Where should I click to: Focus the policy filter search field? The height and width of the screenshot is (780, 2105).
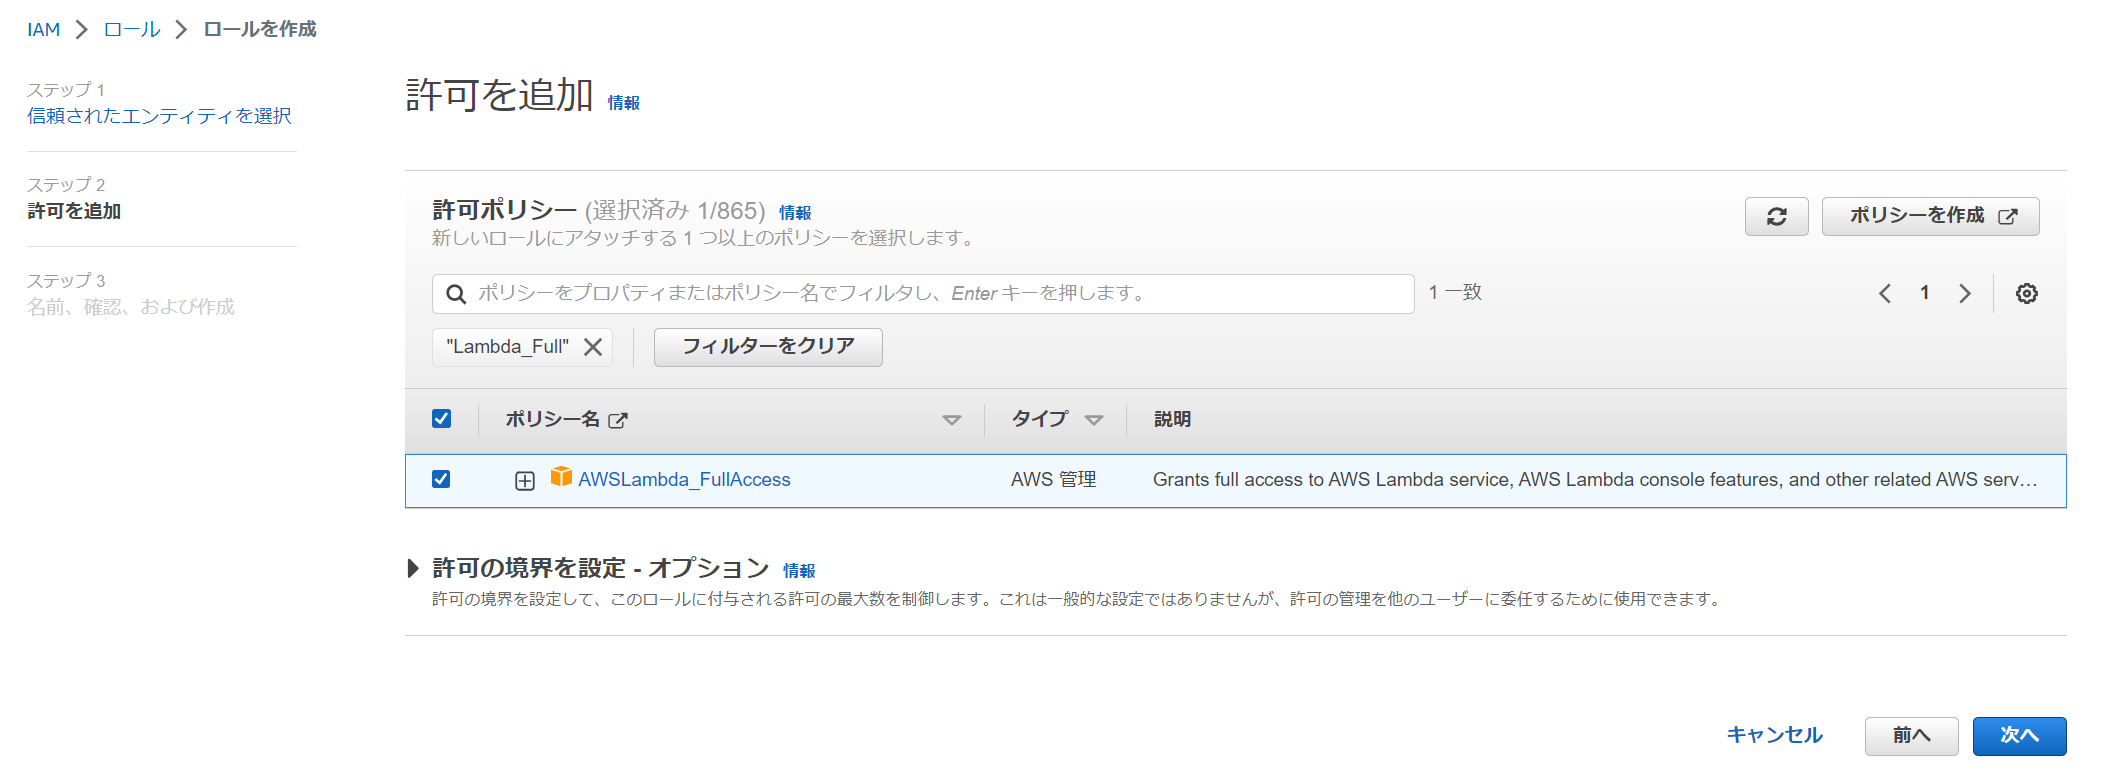[x=923, y=294]
